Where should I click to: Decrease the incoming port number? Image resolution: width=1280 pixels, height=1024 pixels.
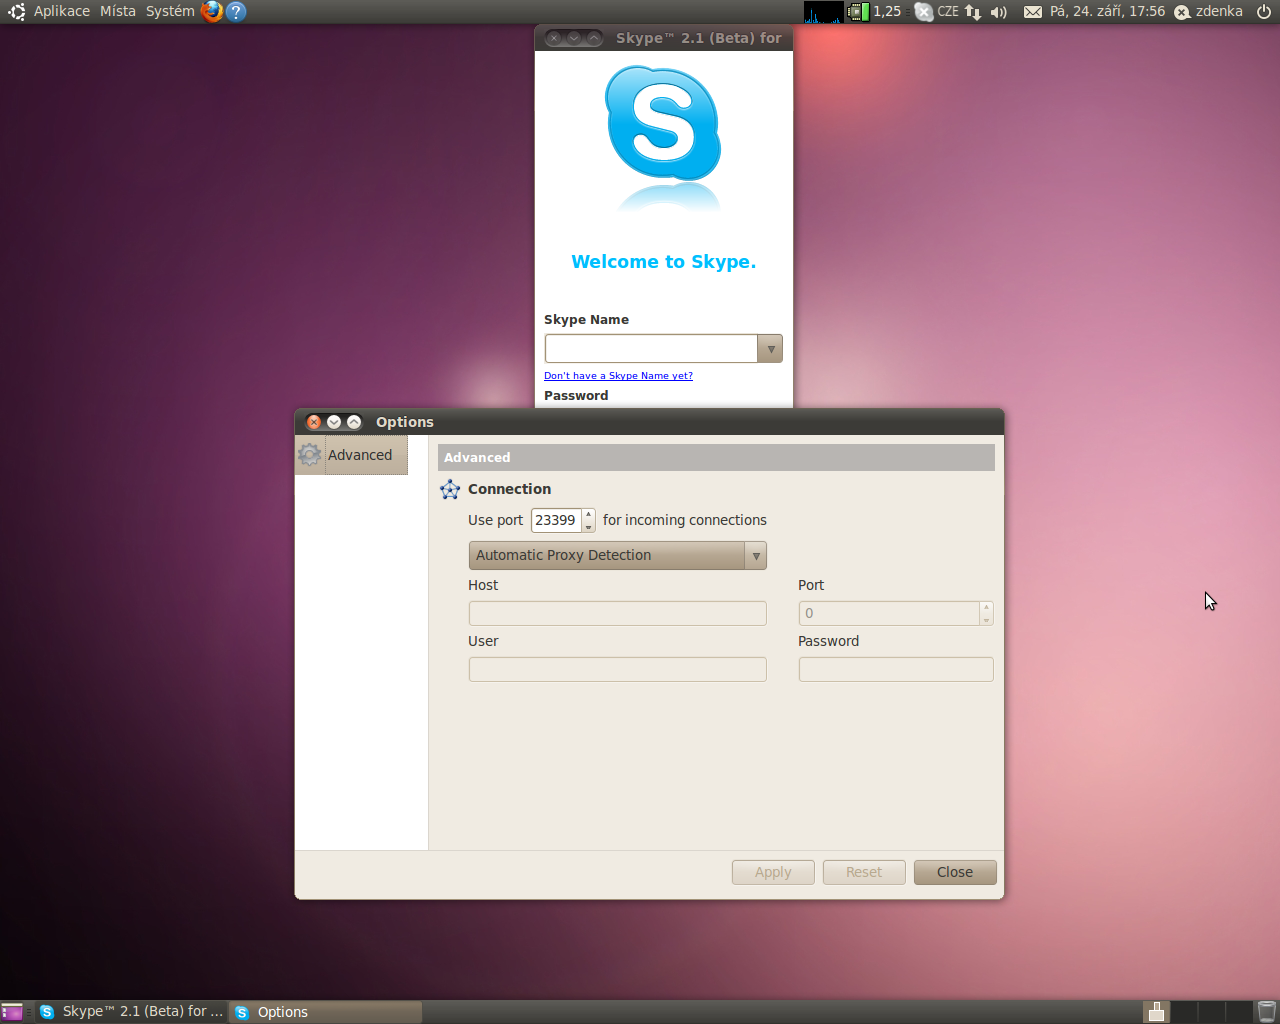[x=588, y=526]
